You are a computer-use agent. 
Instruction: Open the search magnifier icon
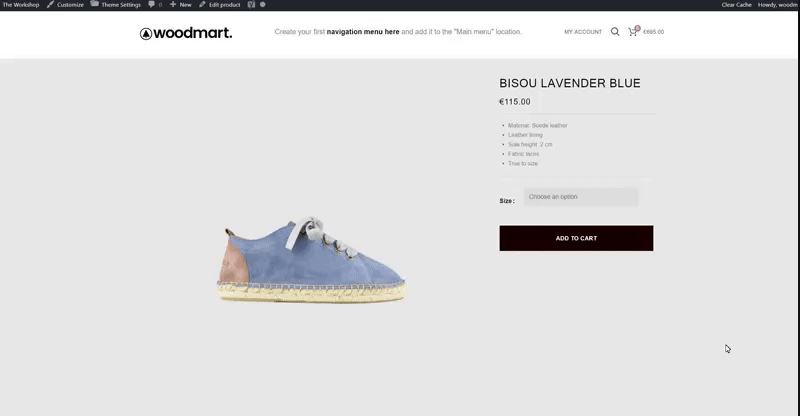pos(615,32)
